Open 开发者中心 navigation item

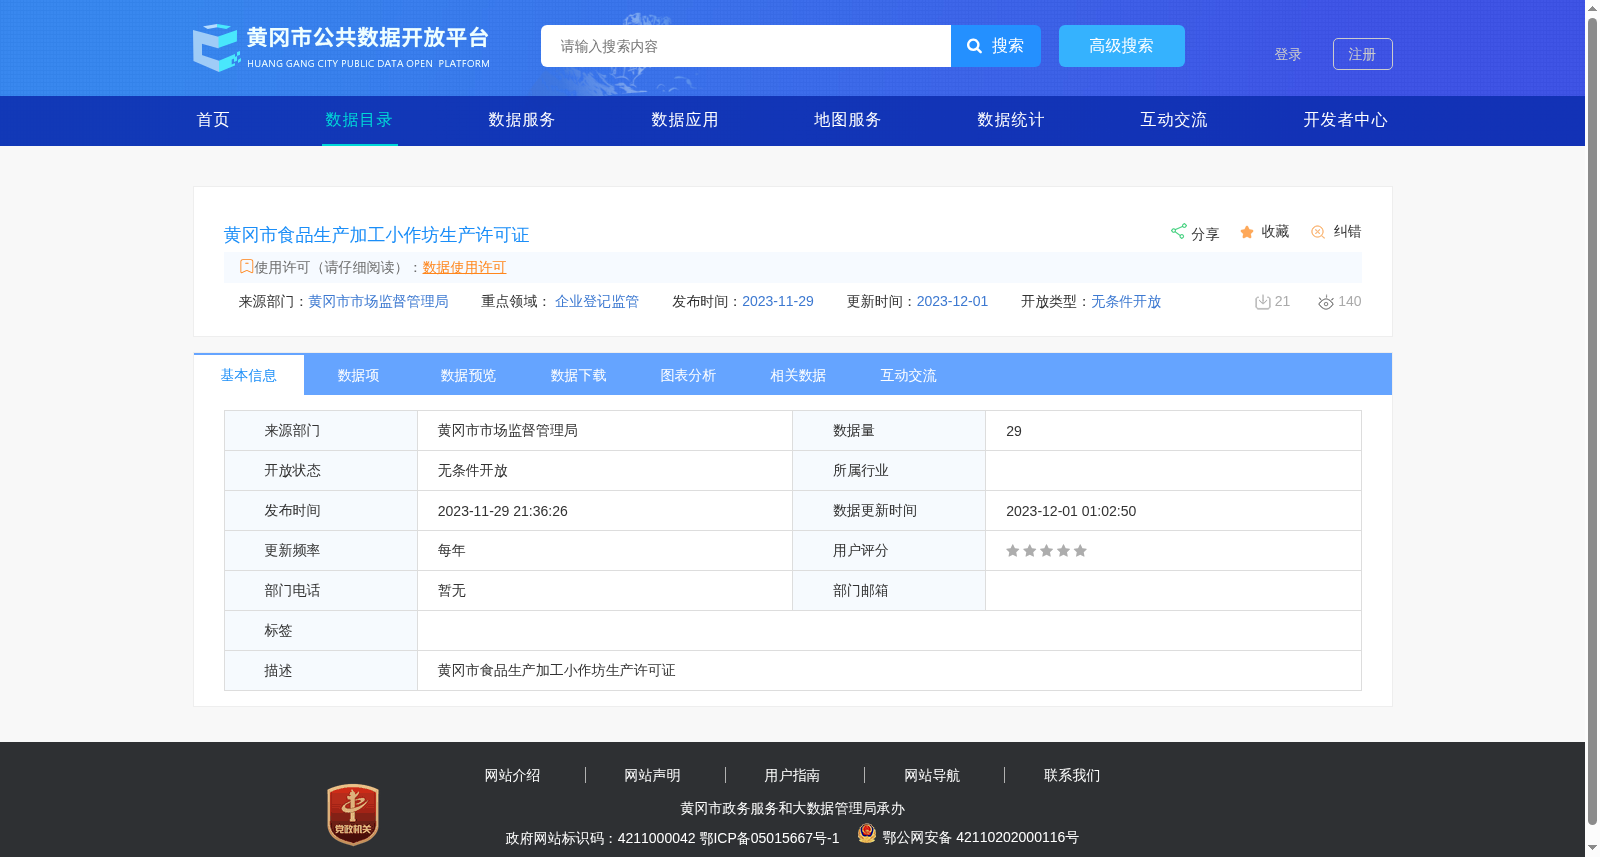pos(1346,120)
